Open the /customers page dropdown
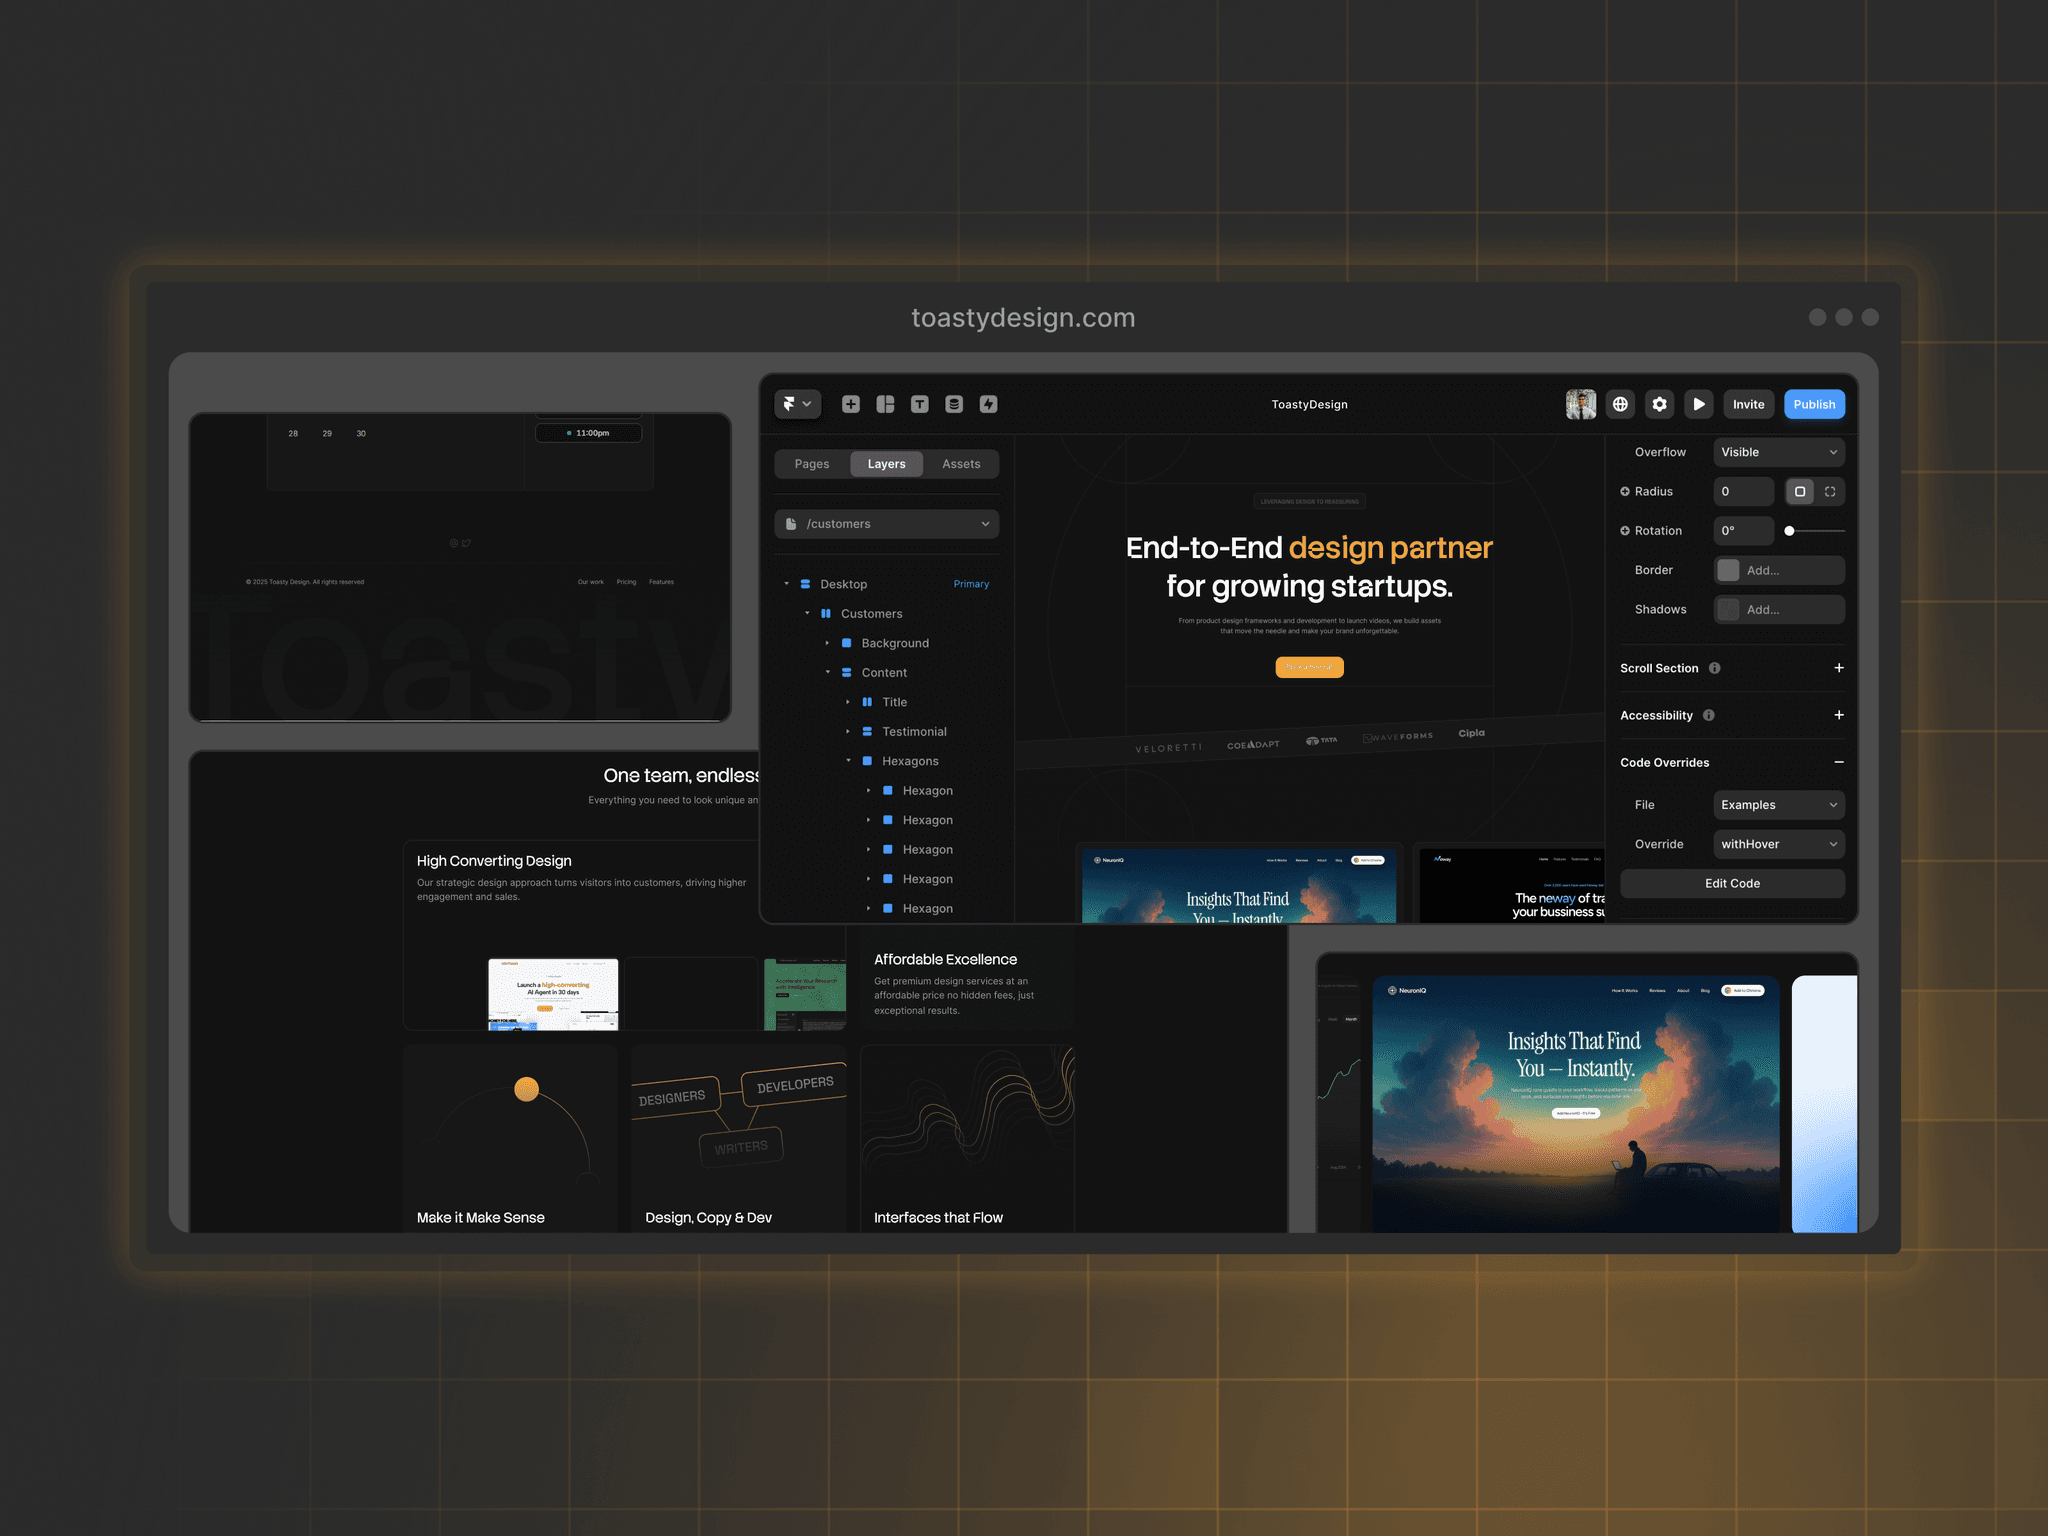The width and height of the screenshot is (2048, 1536). point(887,524)
